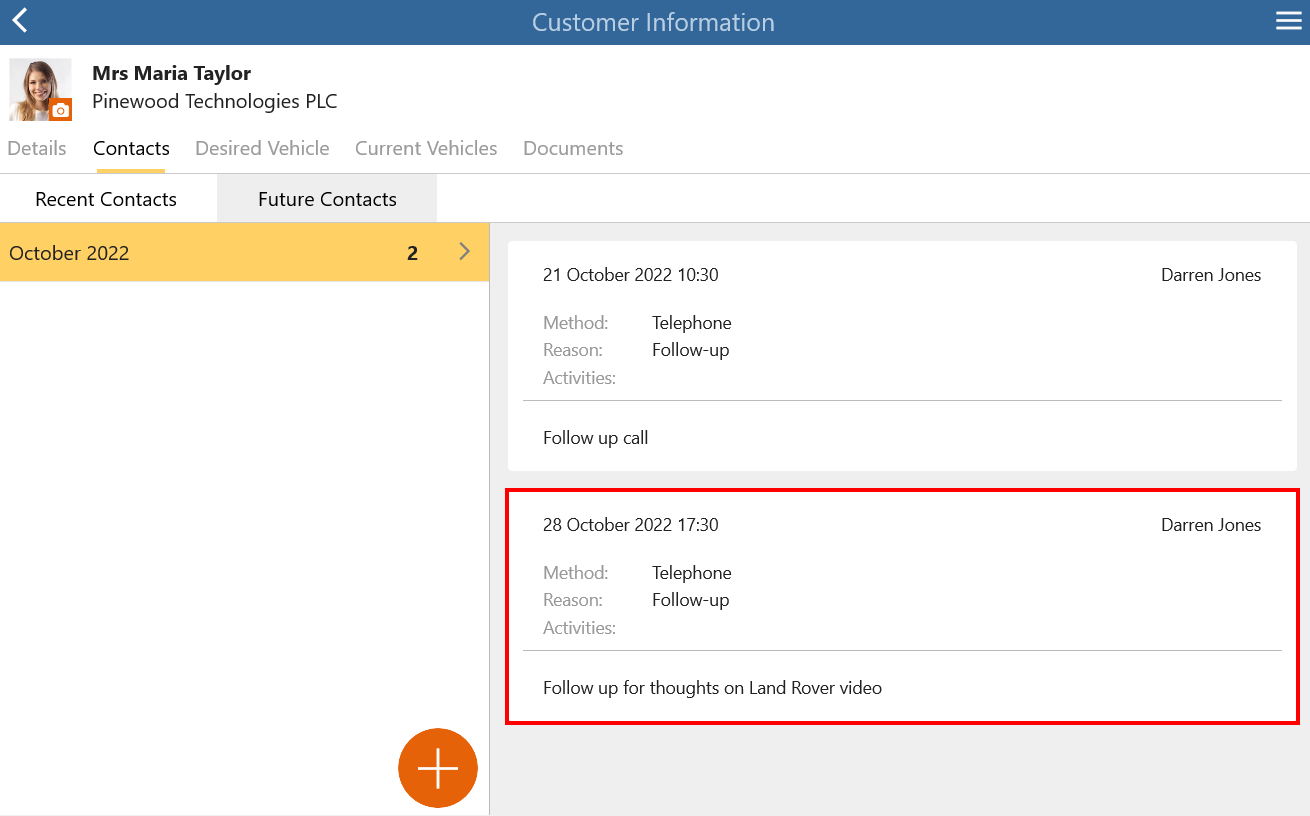Open the 28 October 2022 contact card

click(902, 606)
